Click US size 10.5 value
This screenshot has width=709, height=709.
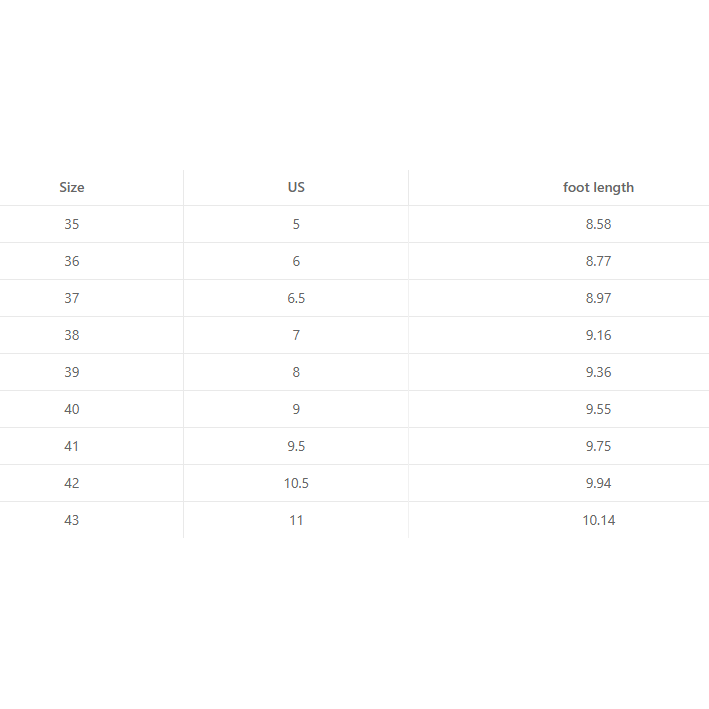296,484
